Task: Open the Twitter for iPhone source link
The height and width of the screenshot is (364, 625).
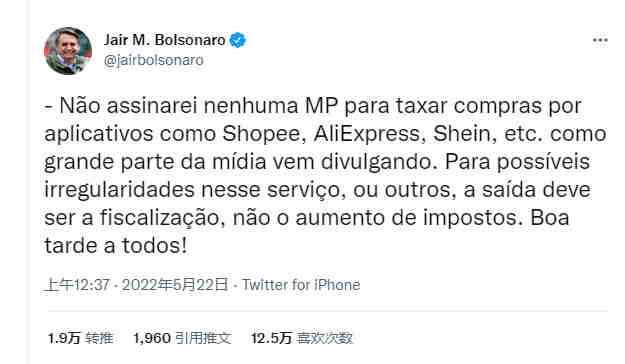Action: (x=301, y=285)
